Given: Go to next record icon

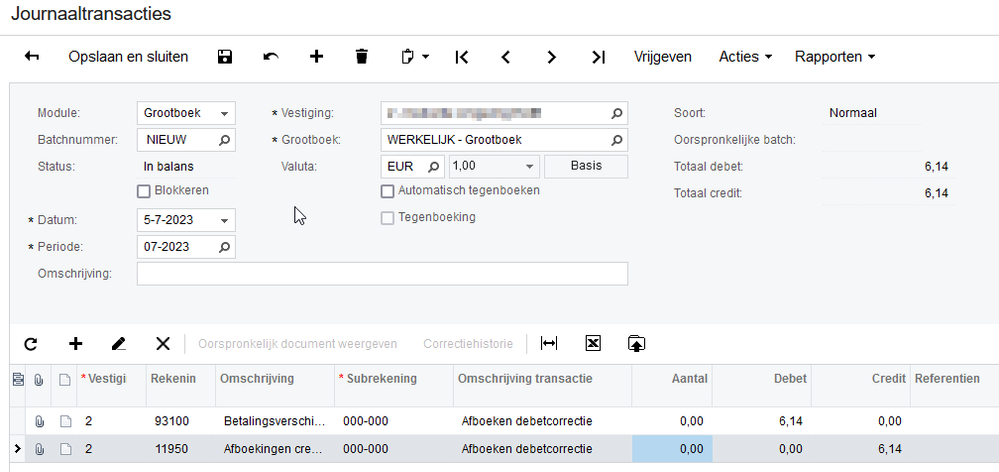Looking at the screenshot, I should click(552, 57).
